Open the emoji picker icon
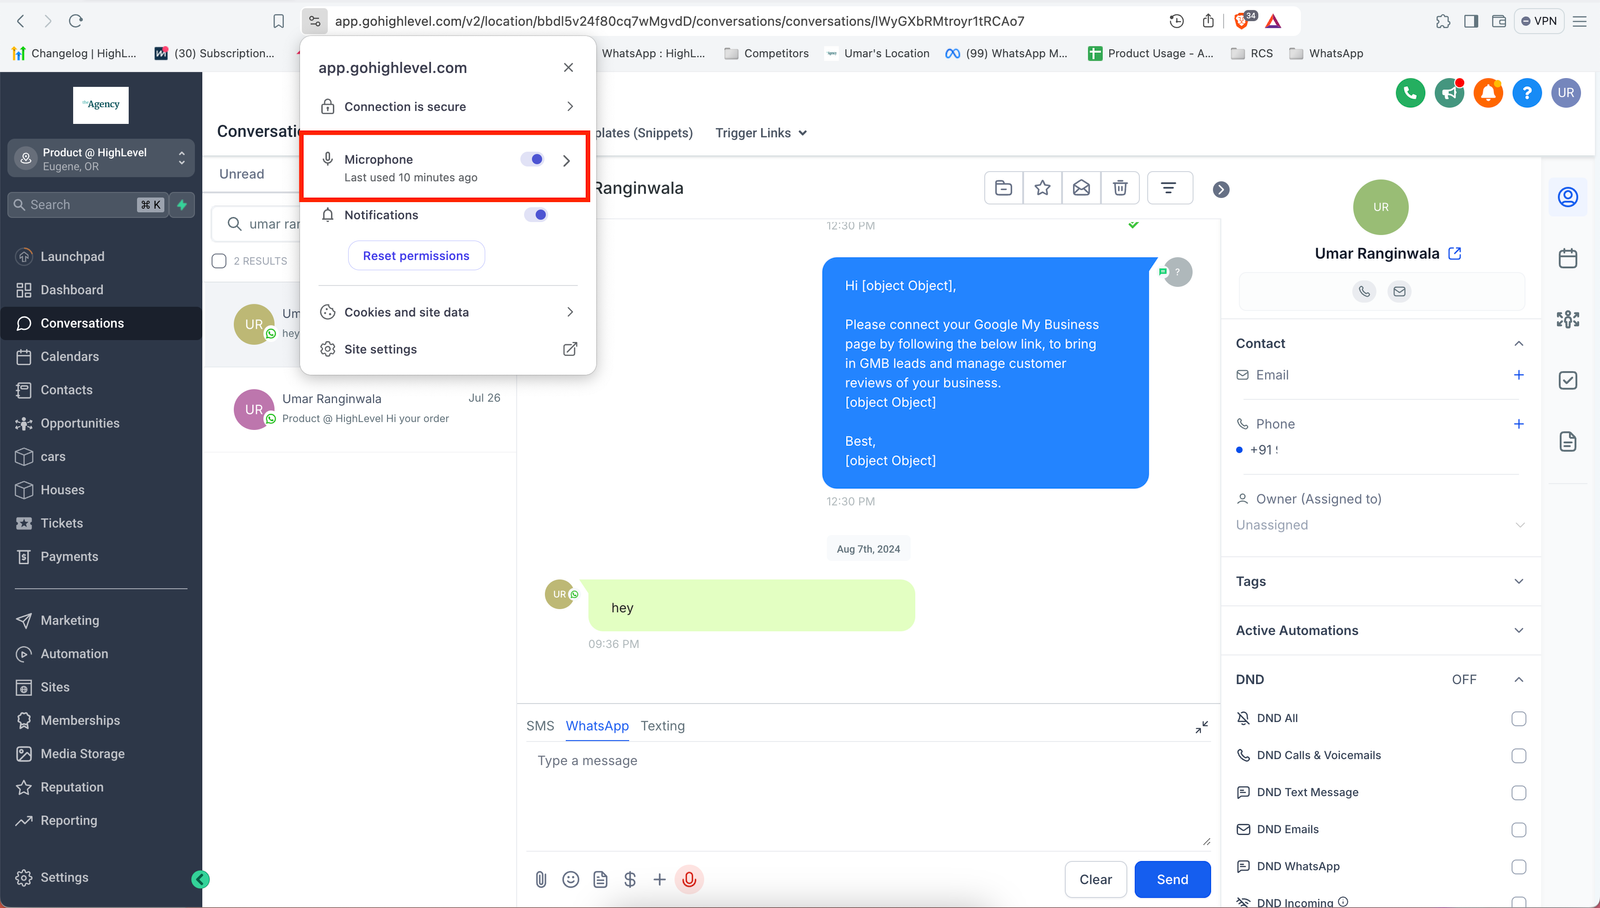This screenshot has height=908, width=1600. click(571, 879)
